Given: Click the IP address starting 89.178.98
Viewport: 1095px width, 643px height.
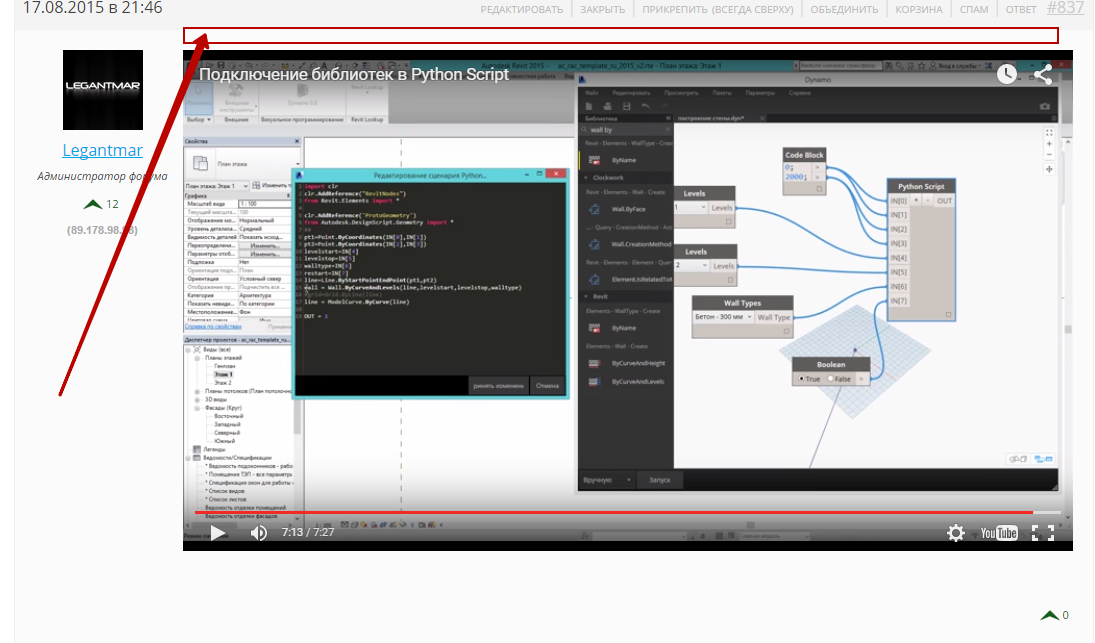Looking at the screenshot, I should pyautogui.click(x=103, y=230).
